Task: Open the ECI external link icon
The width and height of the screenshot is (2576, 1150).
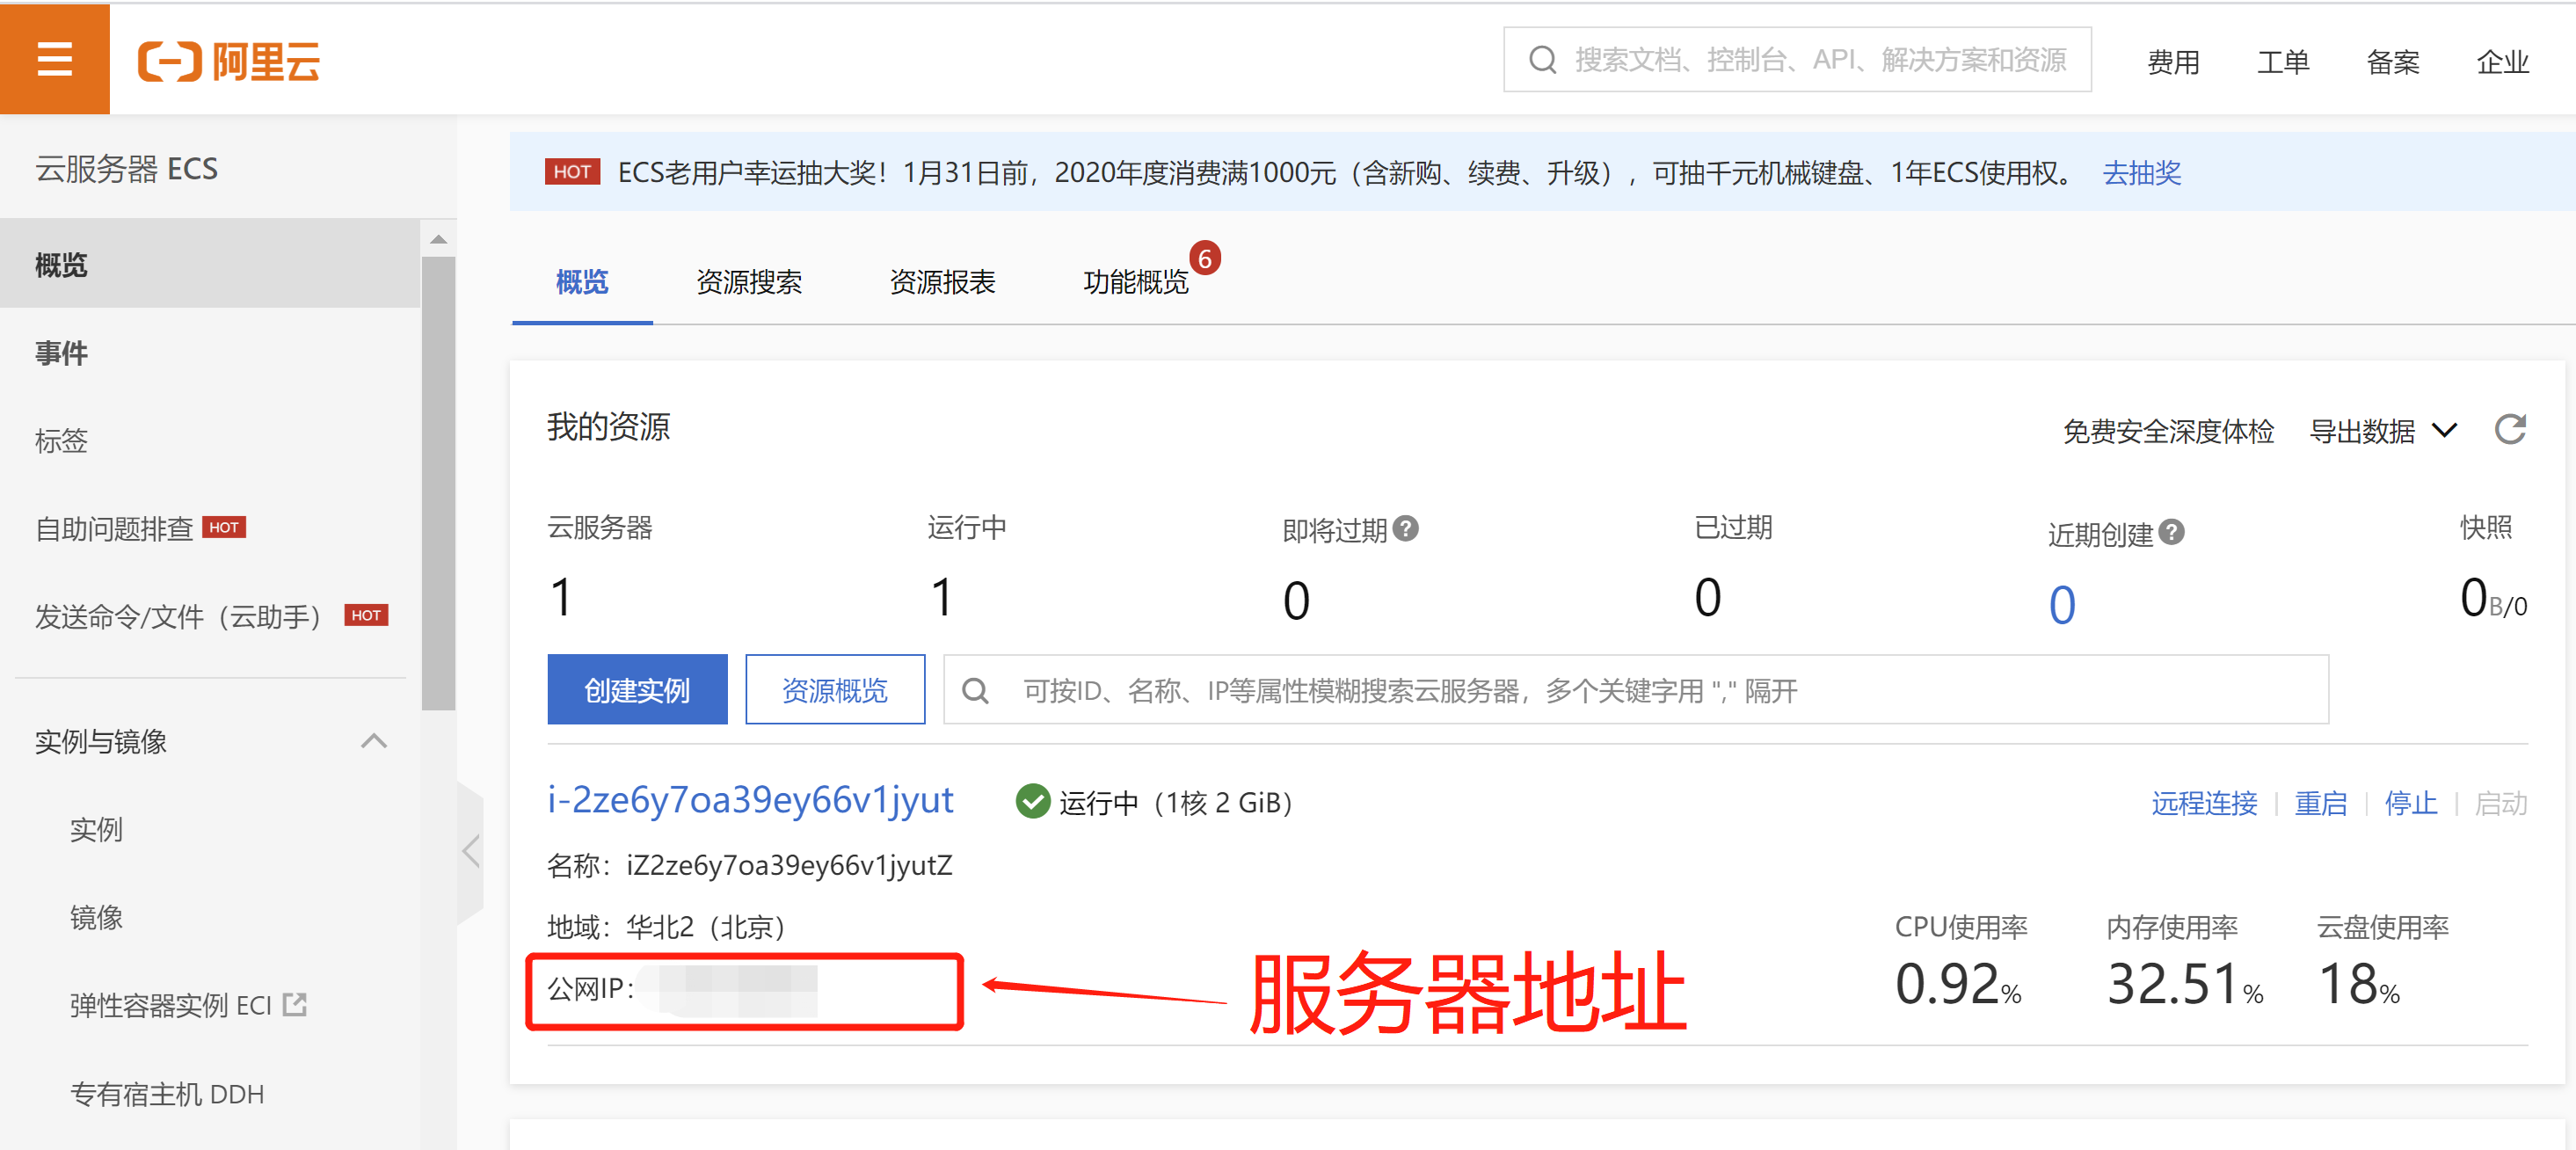Action: tap(295, 1004)
